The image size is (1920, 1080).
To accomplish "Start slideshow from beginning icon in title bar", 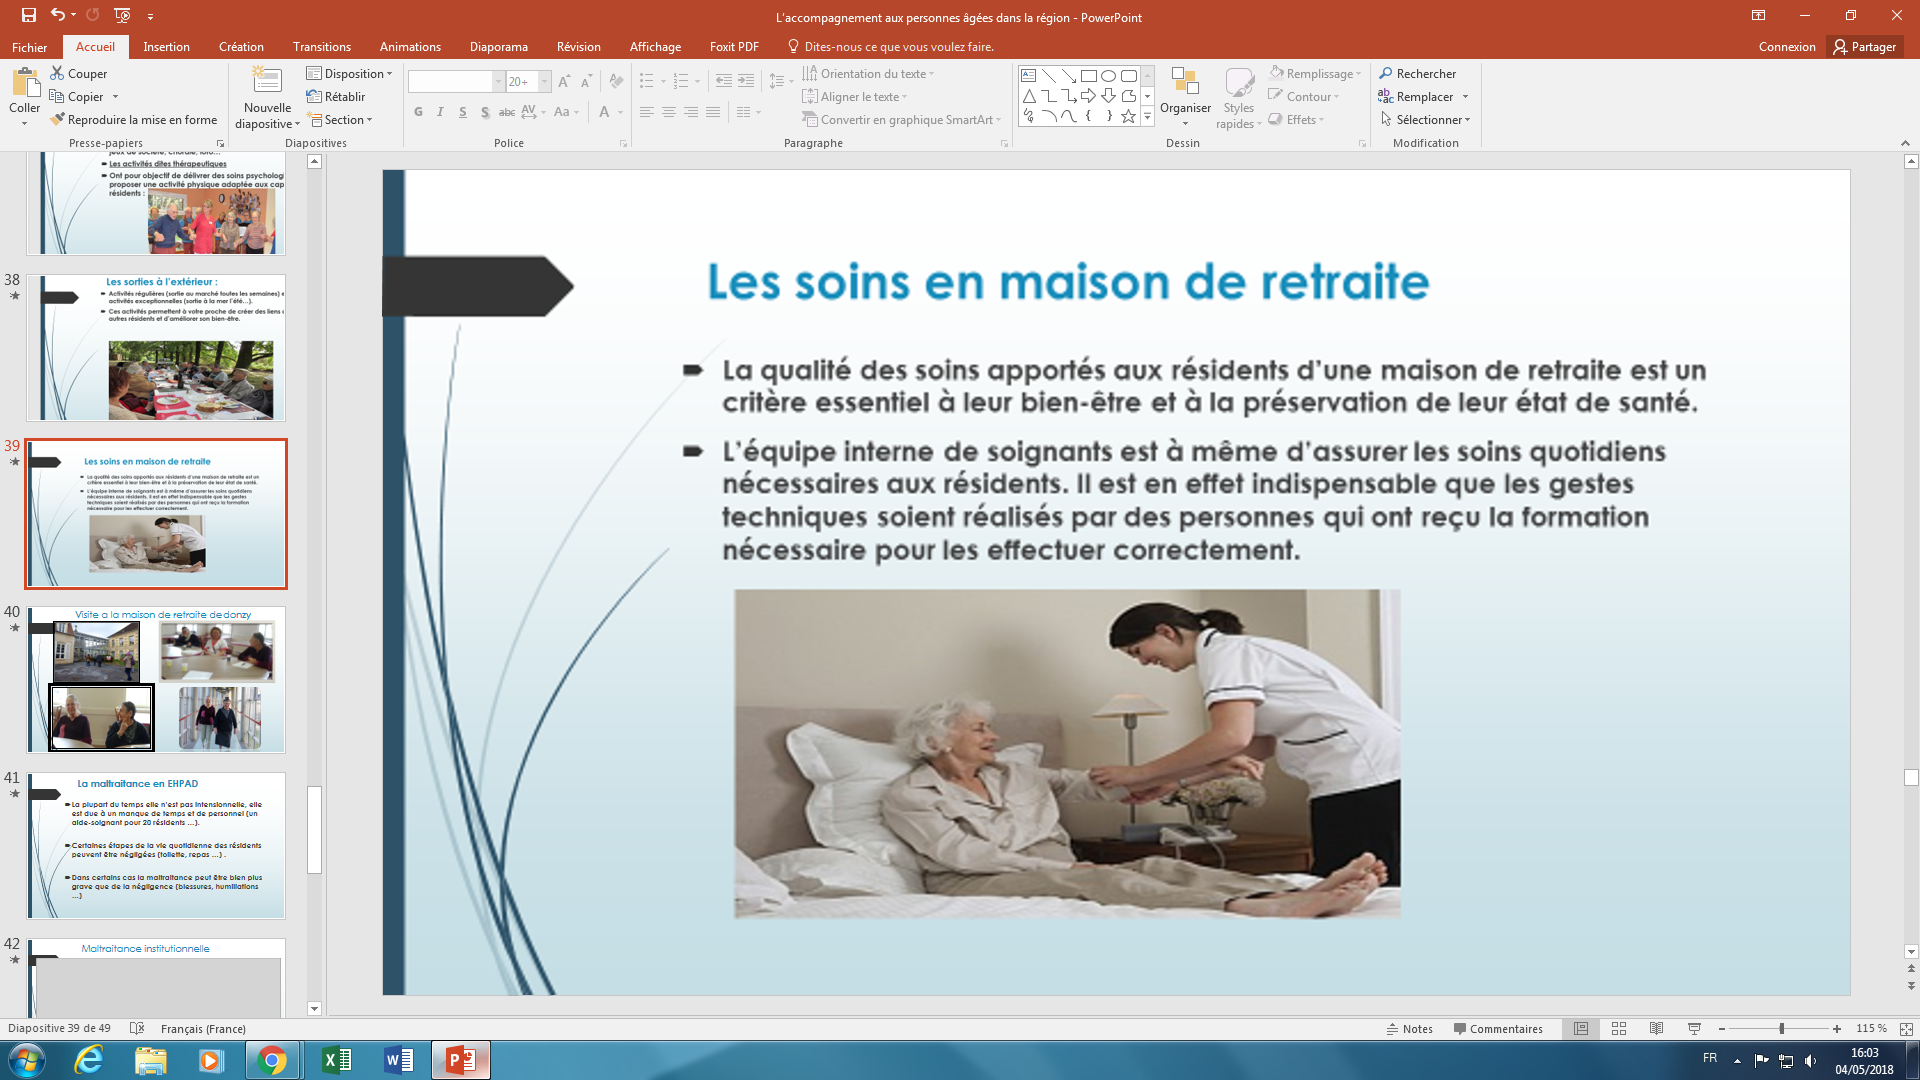I will click(122, 15).
